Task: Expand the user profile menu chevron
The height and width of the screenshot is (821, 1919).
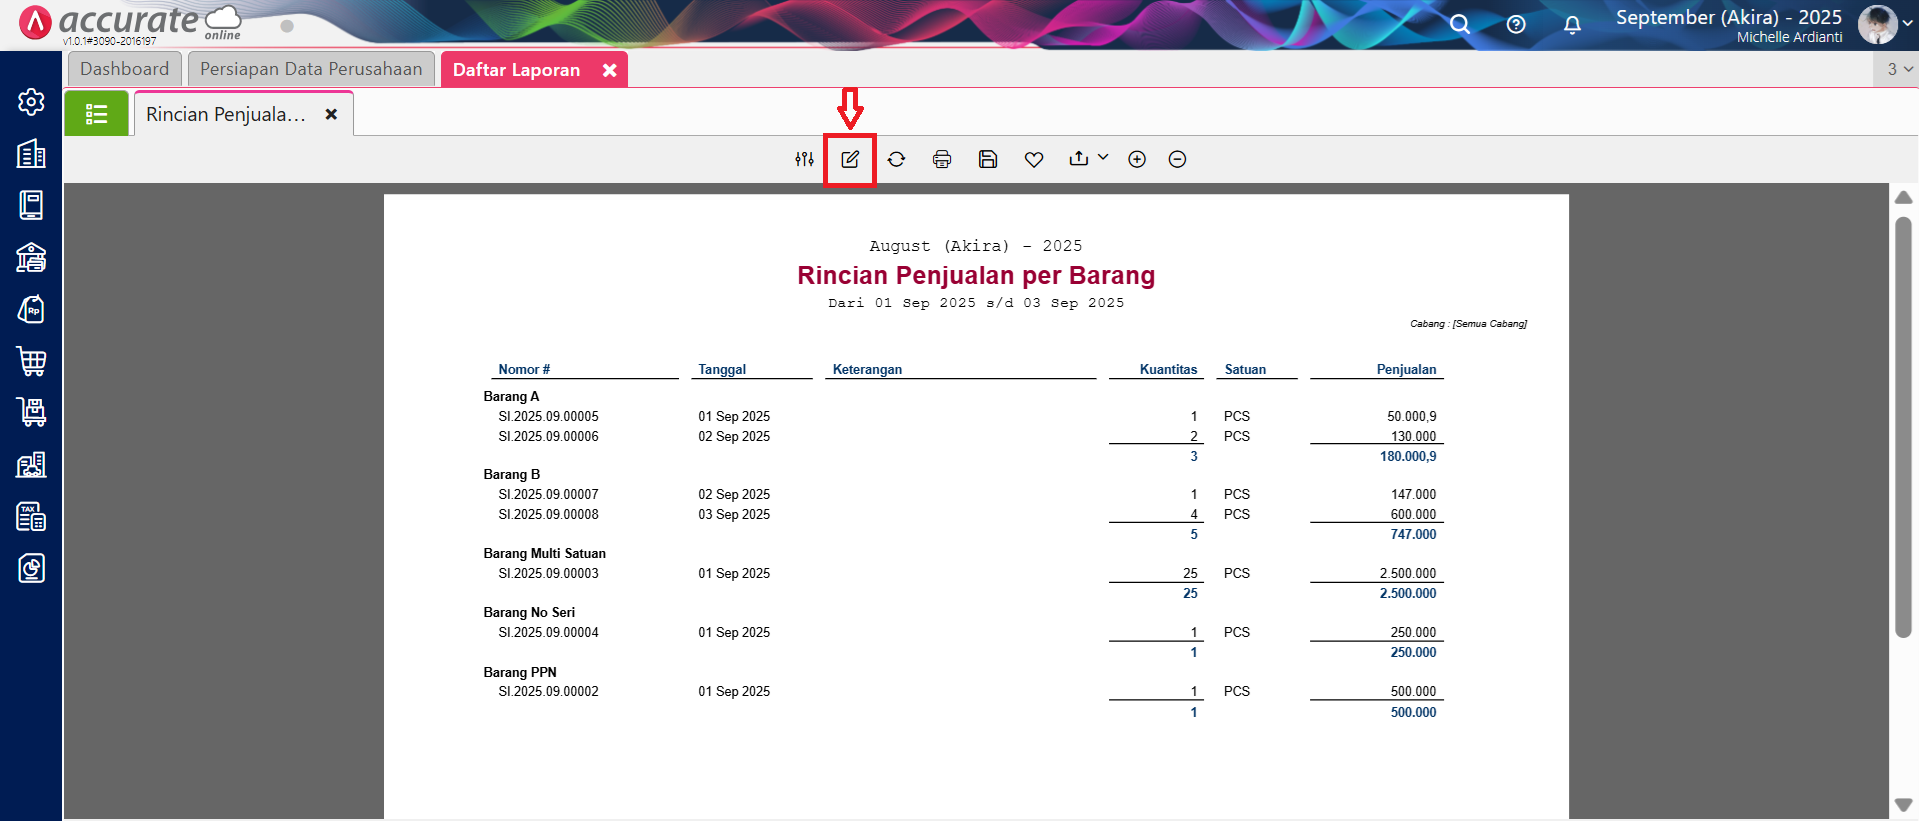Action: [x=1907, y=25]
